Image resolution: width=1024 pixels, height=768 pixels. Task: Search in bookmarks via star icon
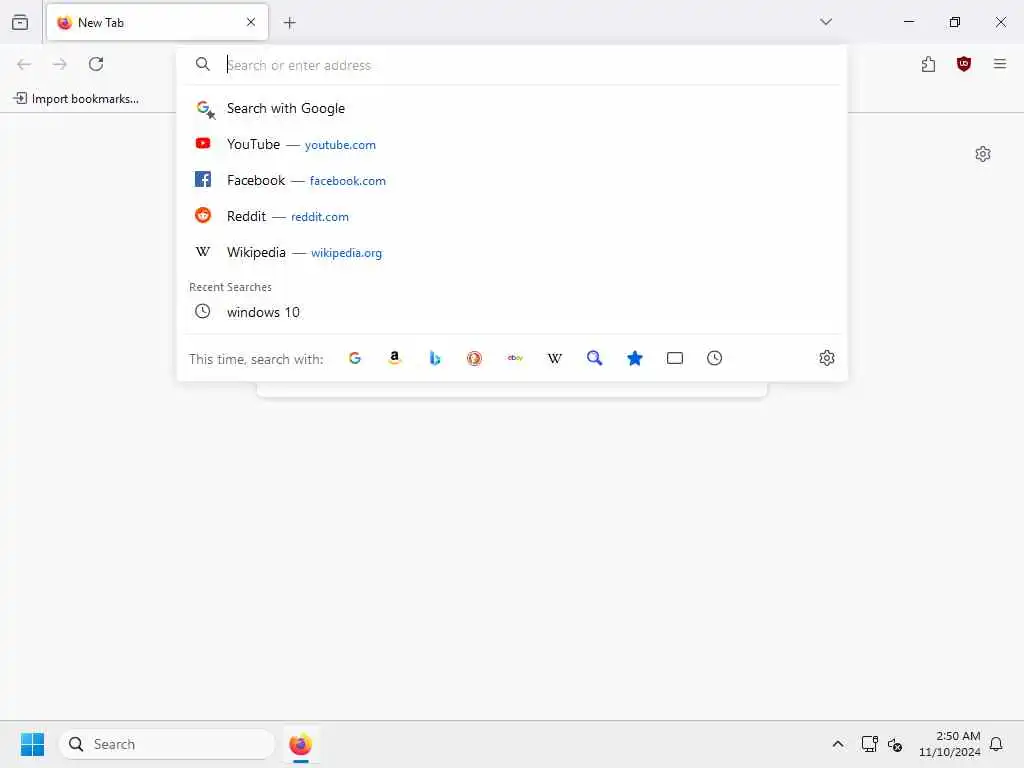coord(635,358)
